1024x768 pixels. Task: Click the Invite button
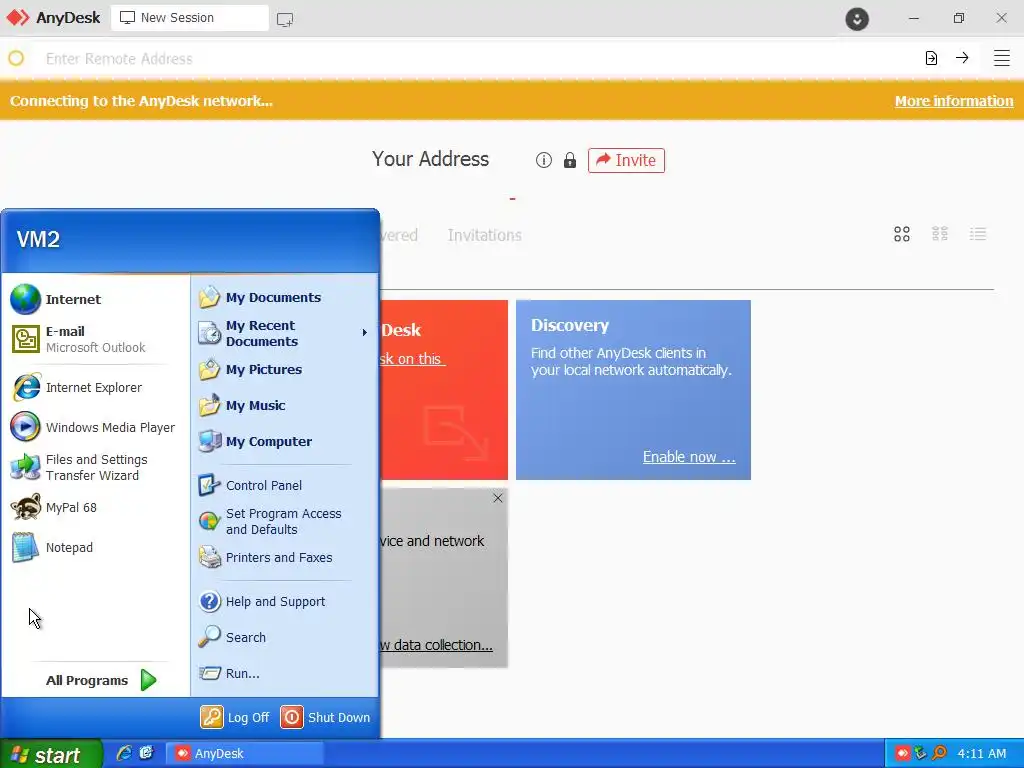[x=626, y=160]
